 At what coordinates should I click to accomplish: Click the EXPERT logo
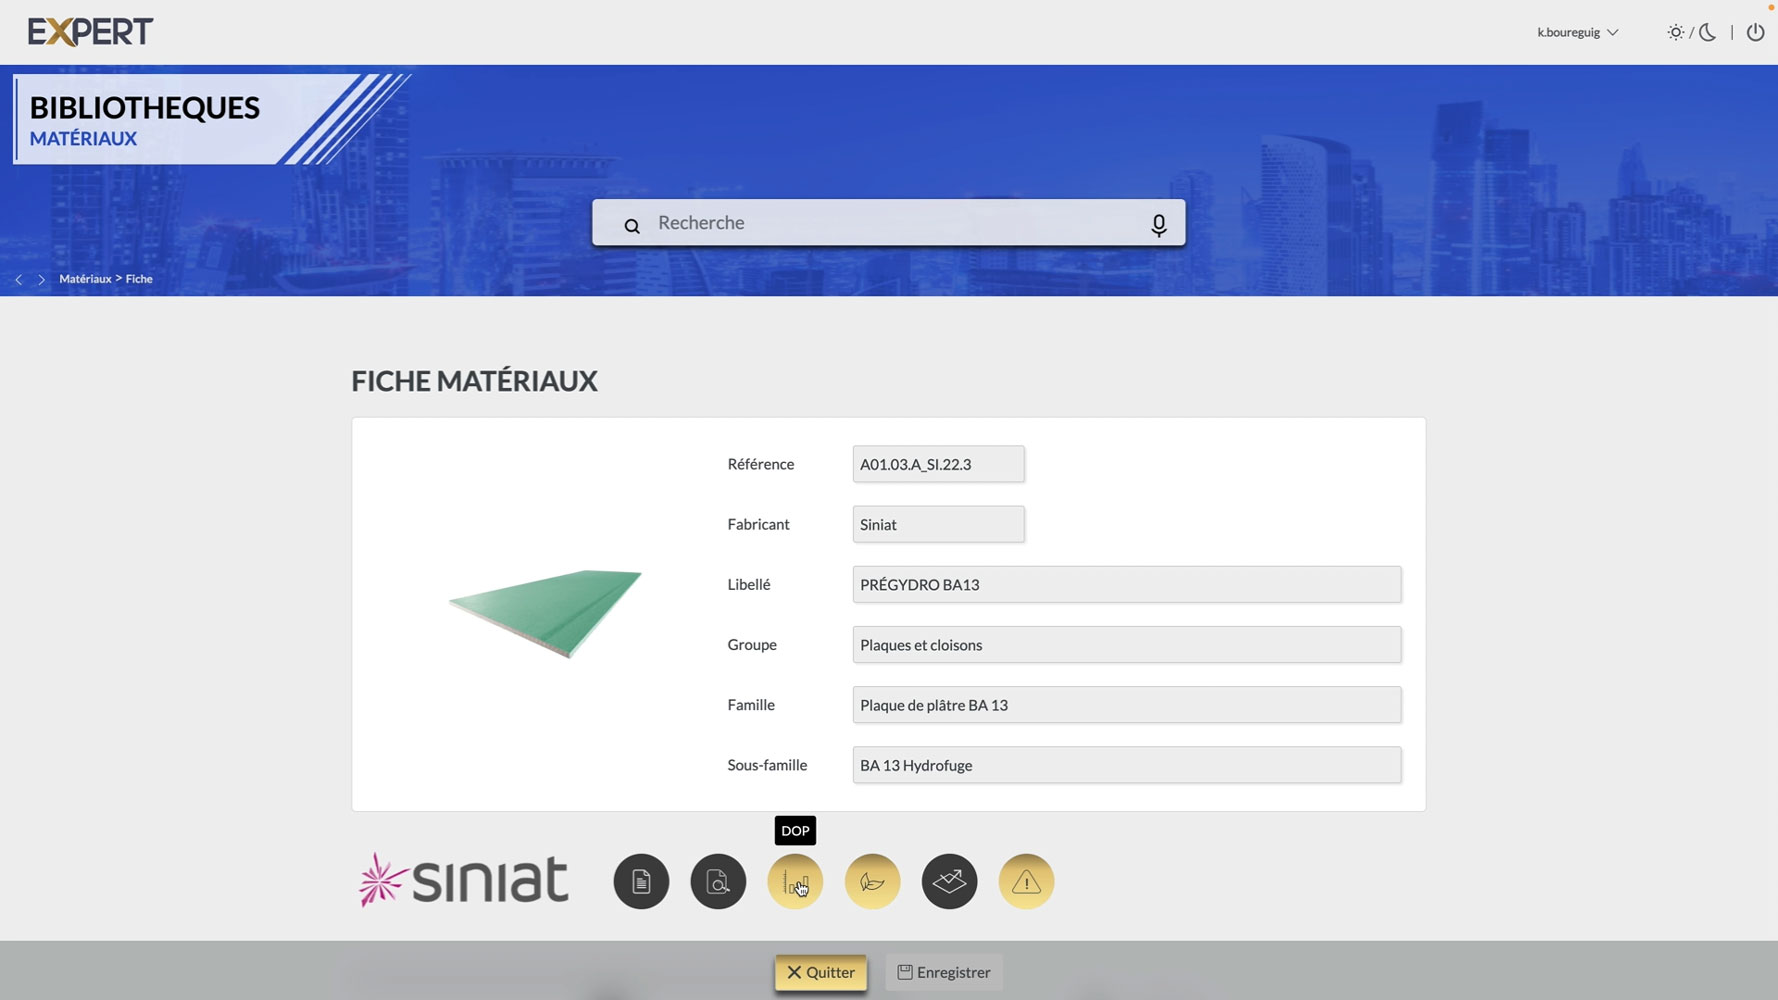(x=90, y=32)
